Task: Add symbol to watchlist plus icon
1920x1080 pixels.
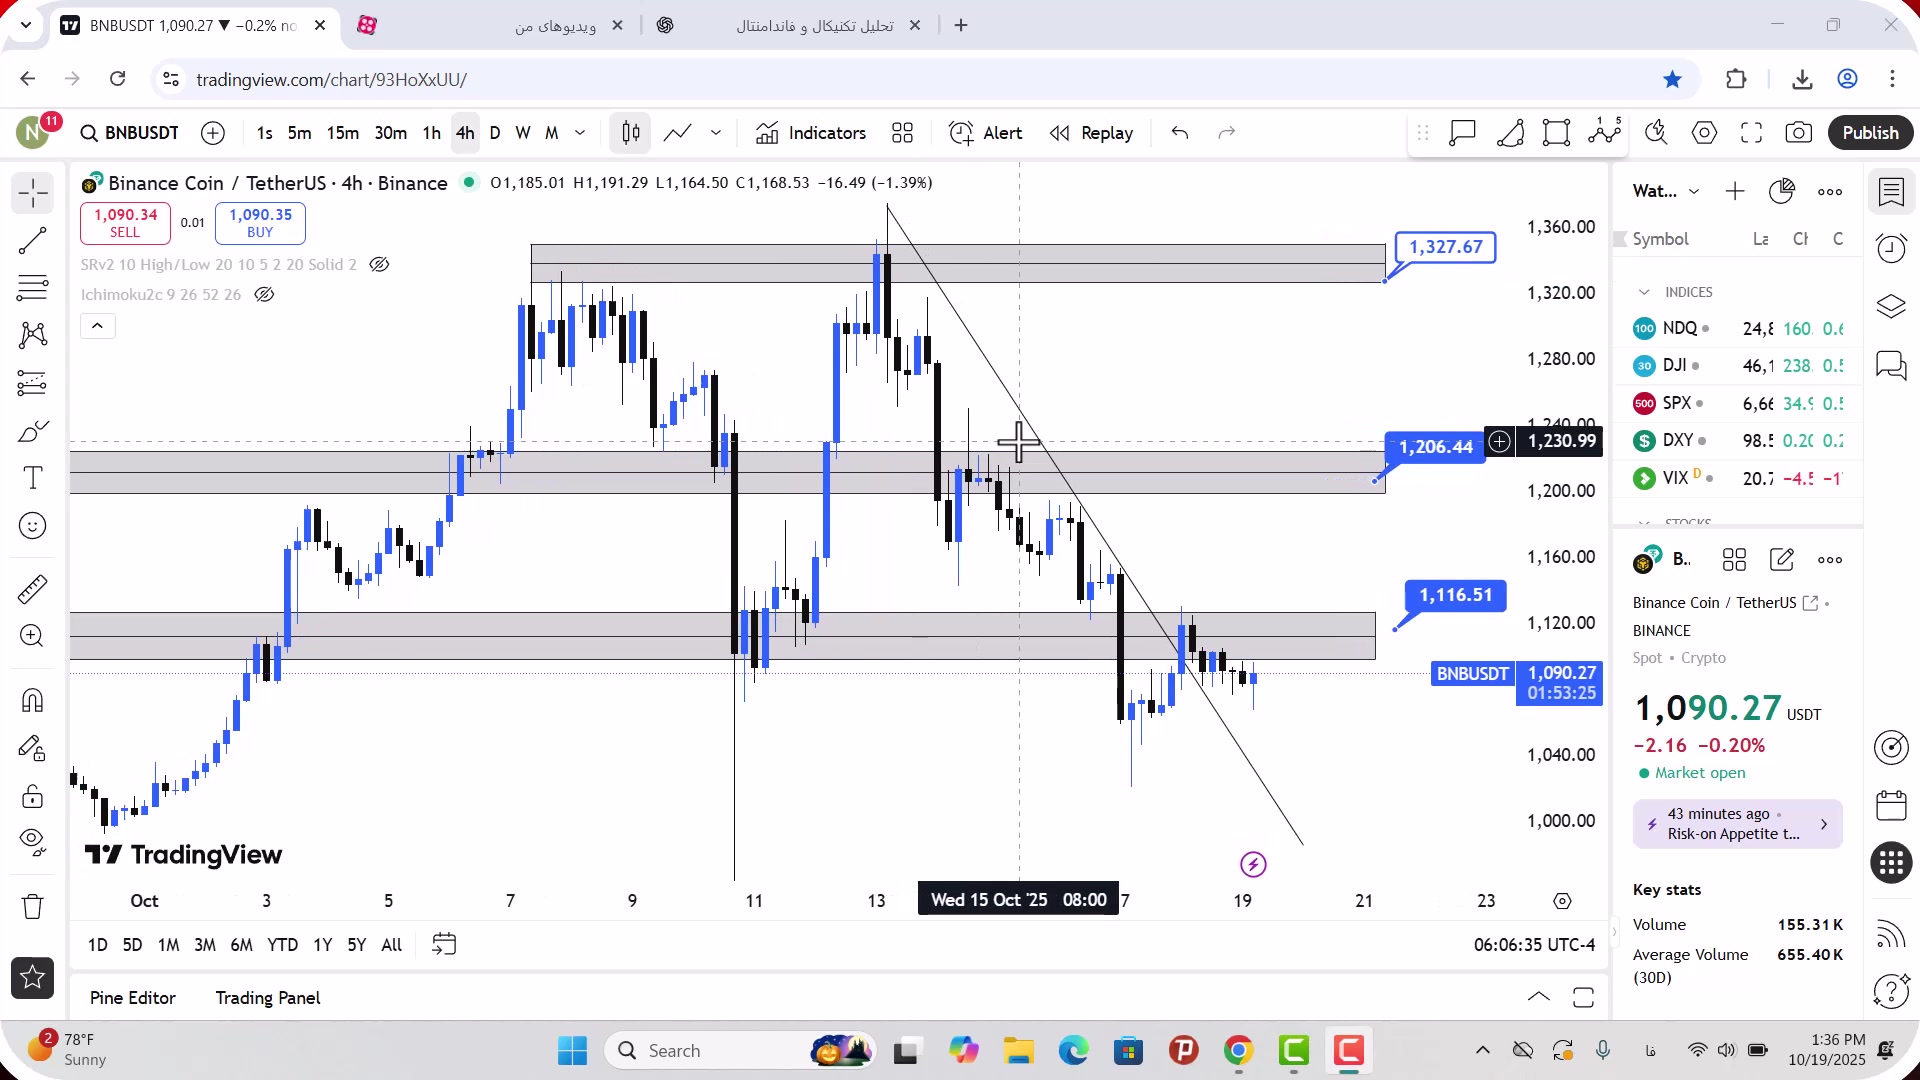Action: (x=1735, y=192)
